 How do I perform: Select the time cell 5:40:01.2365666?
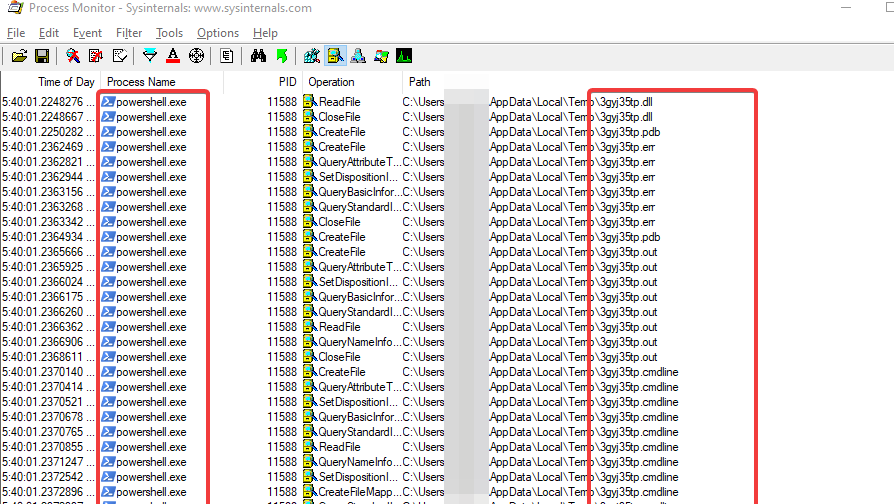48,252
